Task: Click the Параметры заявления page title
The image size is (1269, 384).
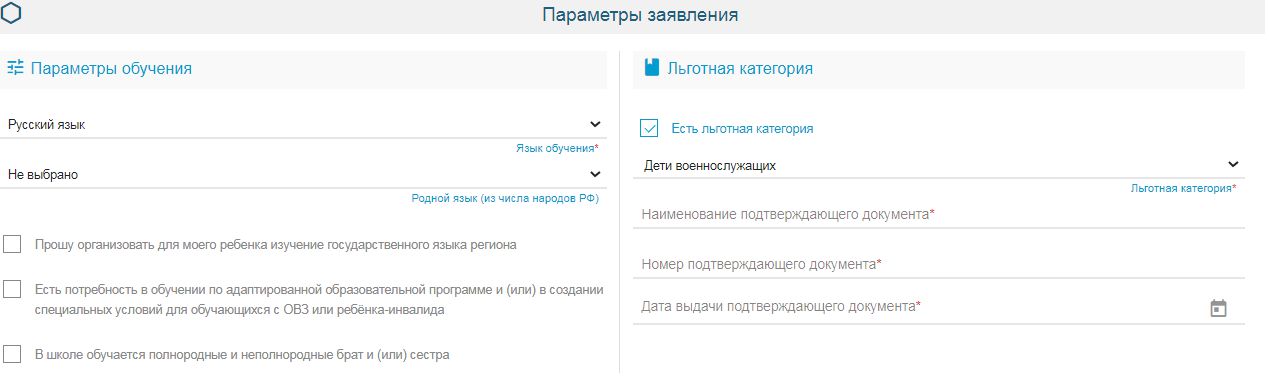Action: pos(640,15)
